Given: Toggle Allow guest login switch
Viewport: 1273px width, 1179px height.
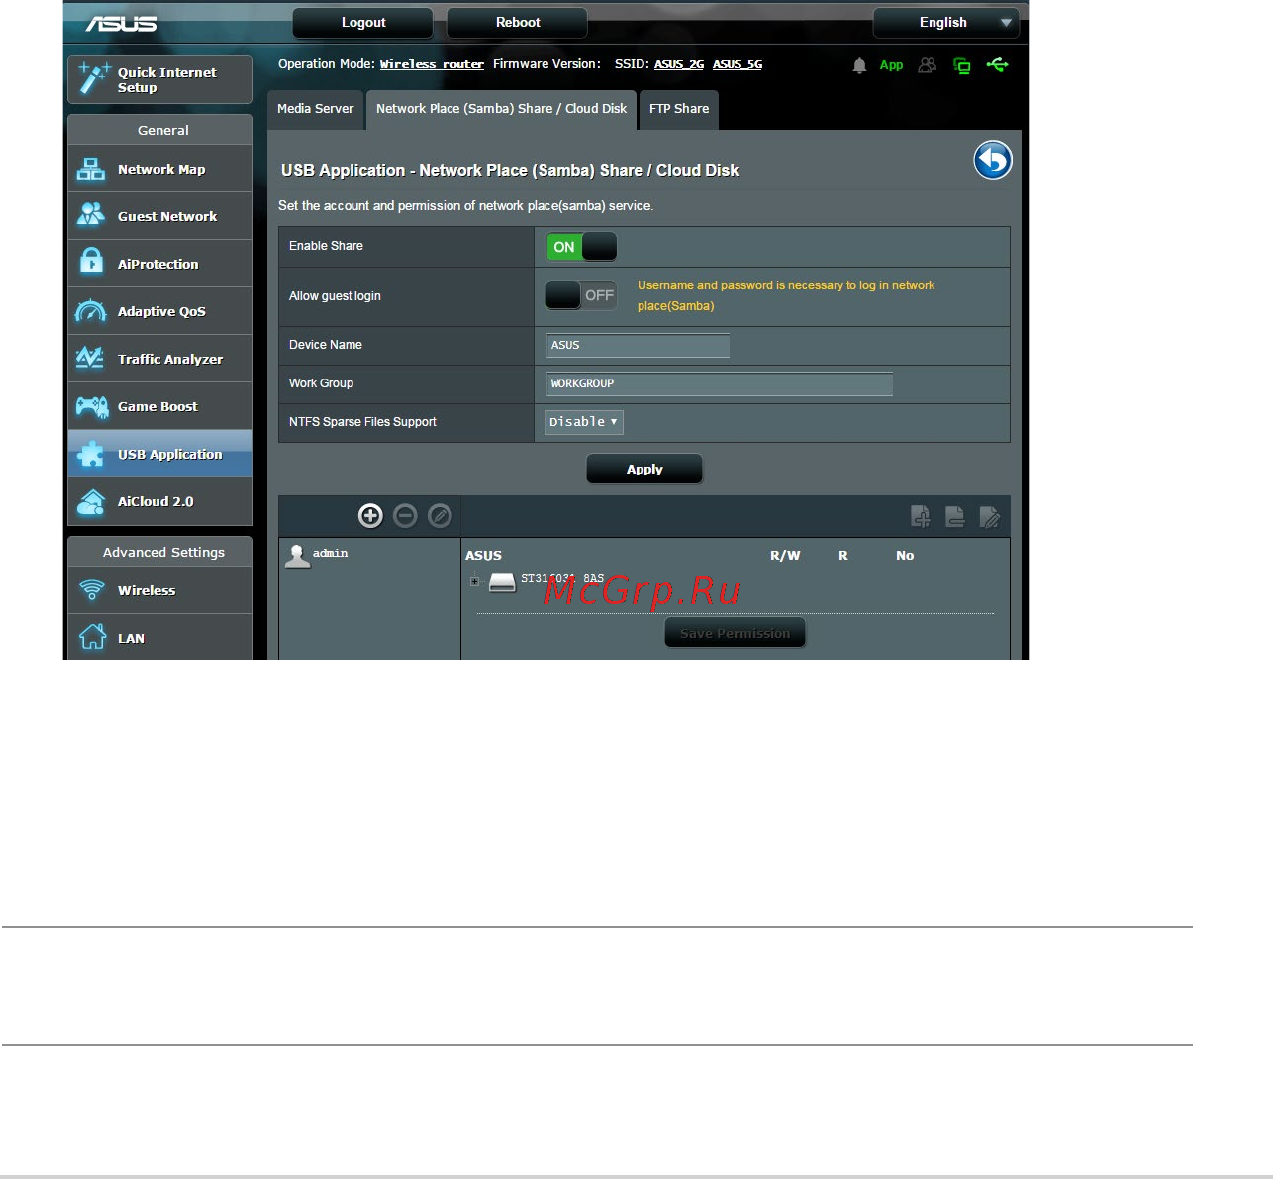Looking at the screenshot, I should tap(581, 295).
